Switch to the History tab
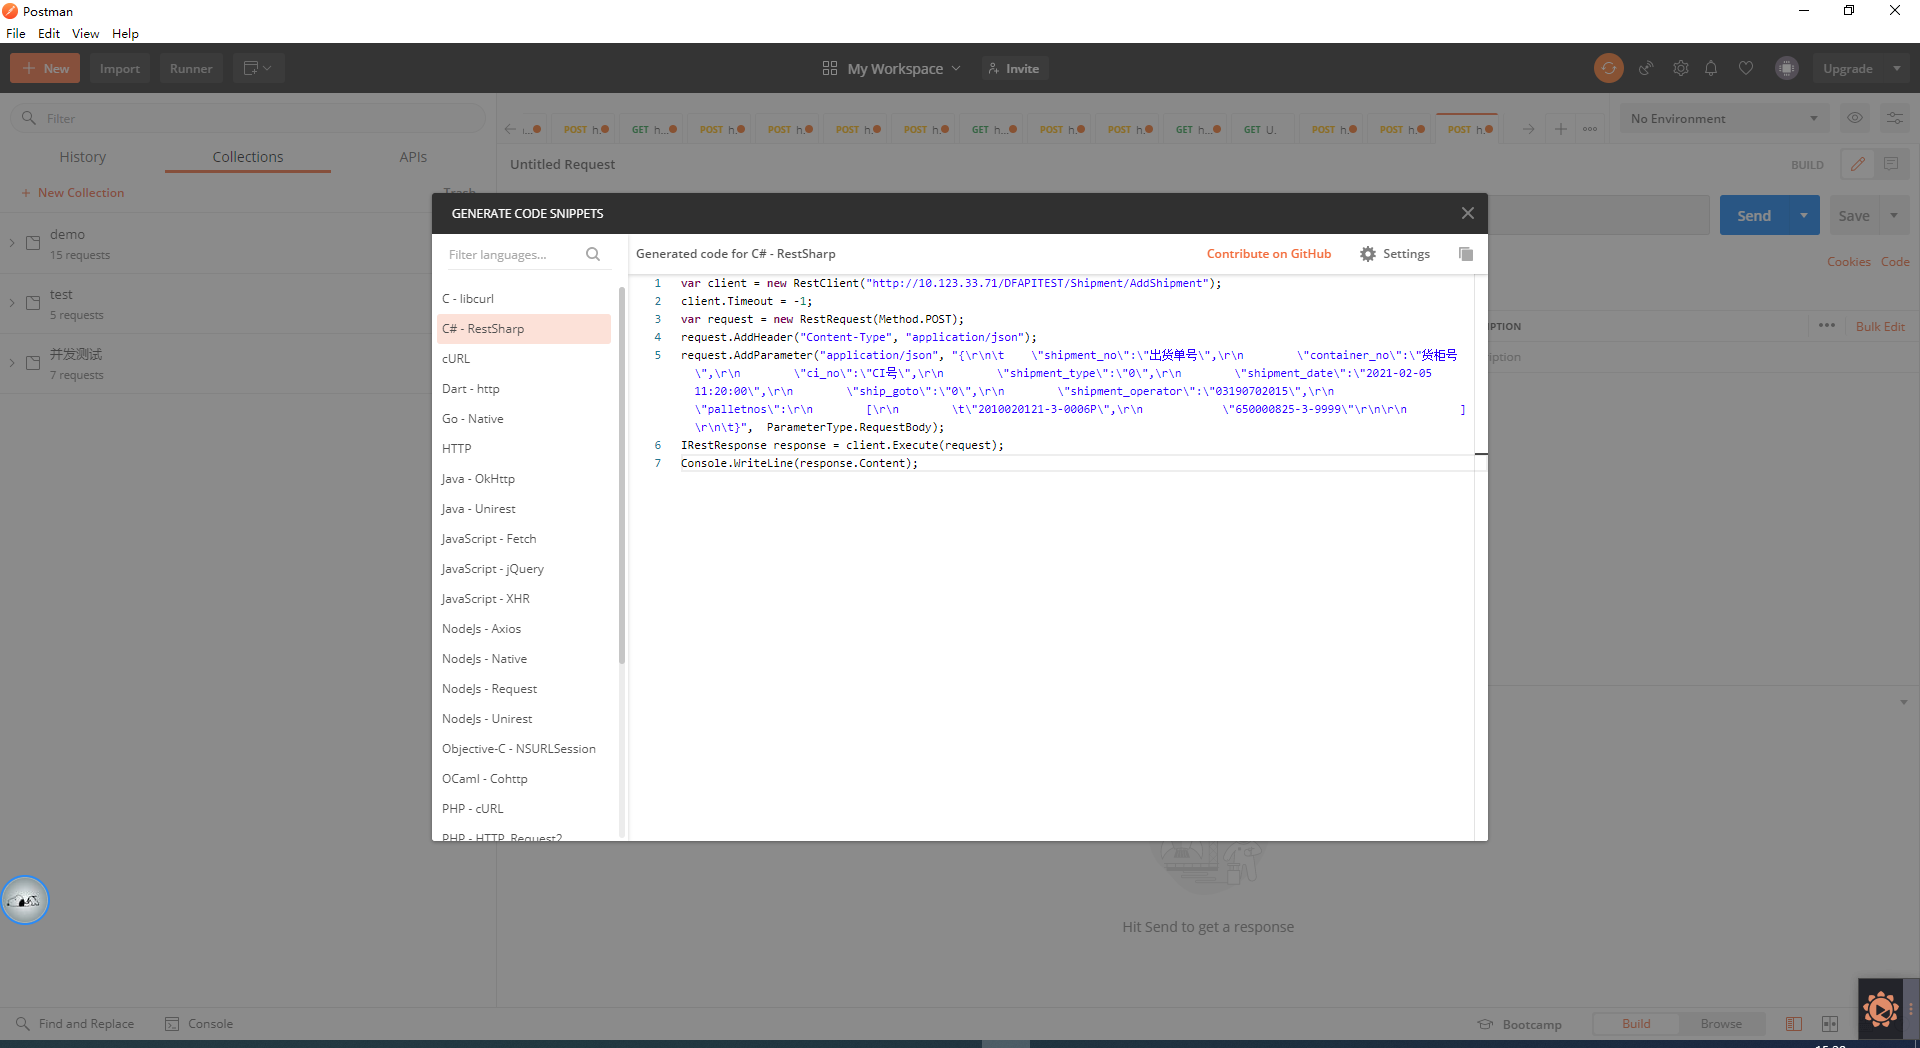Image resolution: width=1920 pixels, height=1048 pixels. coord(82,157)
